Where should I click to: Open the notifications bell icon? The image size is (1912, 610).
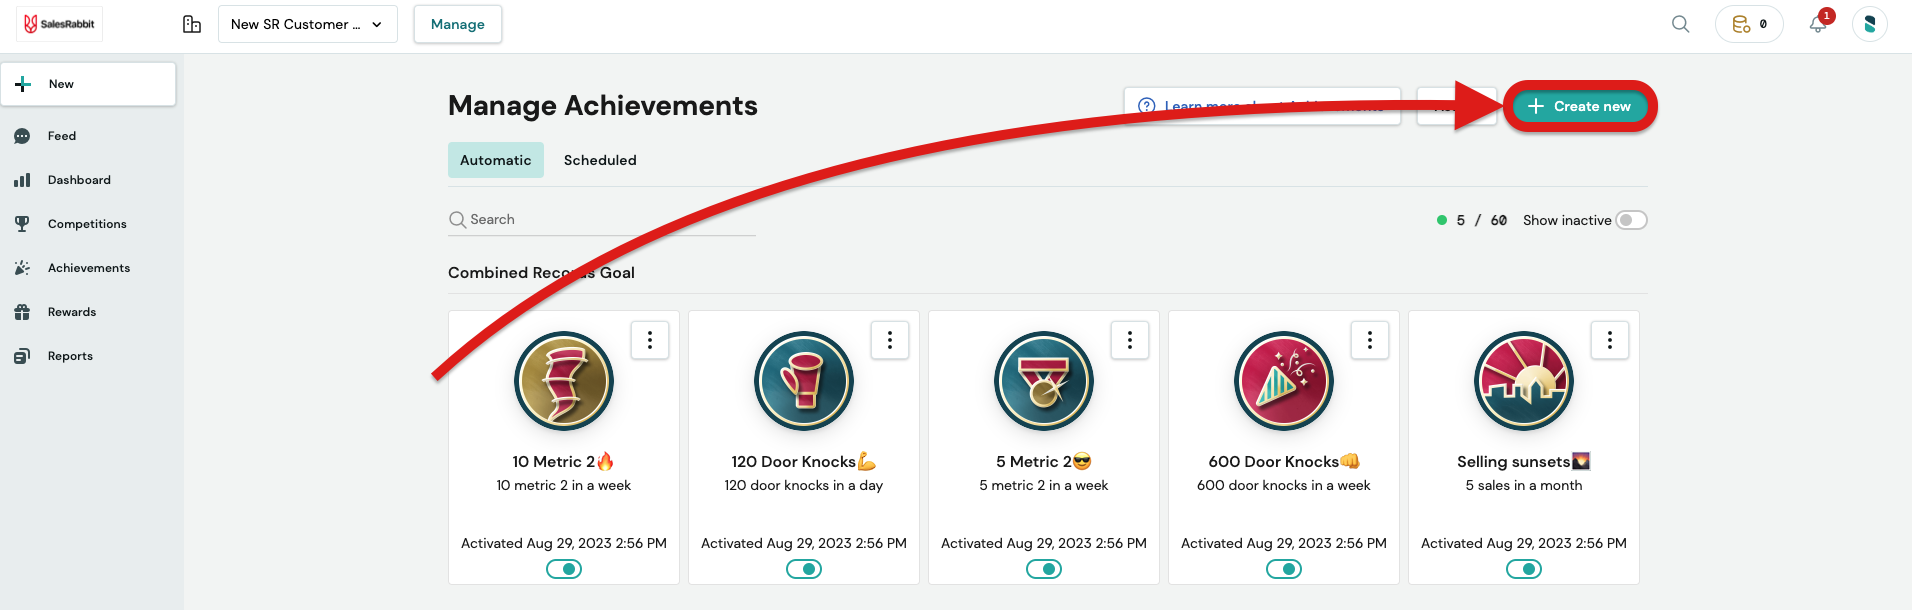pos(1818,24)
